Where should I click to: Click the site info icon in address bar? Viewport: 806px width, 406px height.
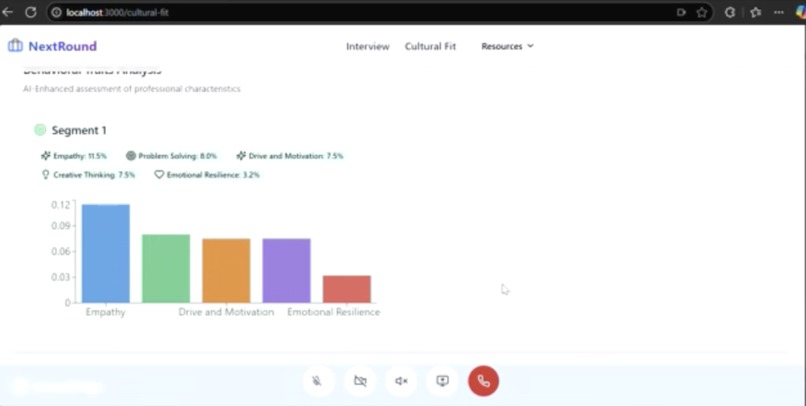[x=57, y=12]
